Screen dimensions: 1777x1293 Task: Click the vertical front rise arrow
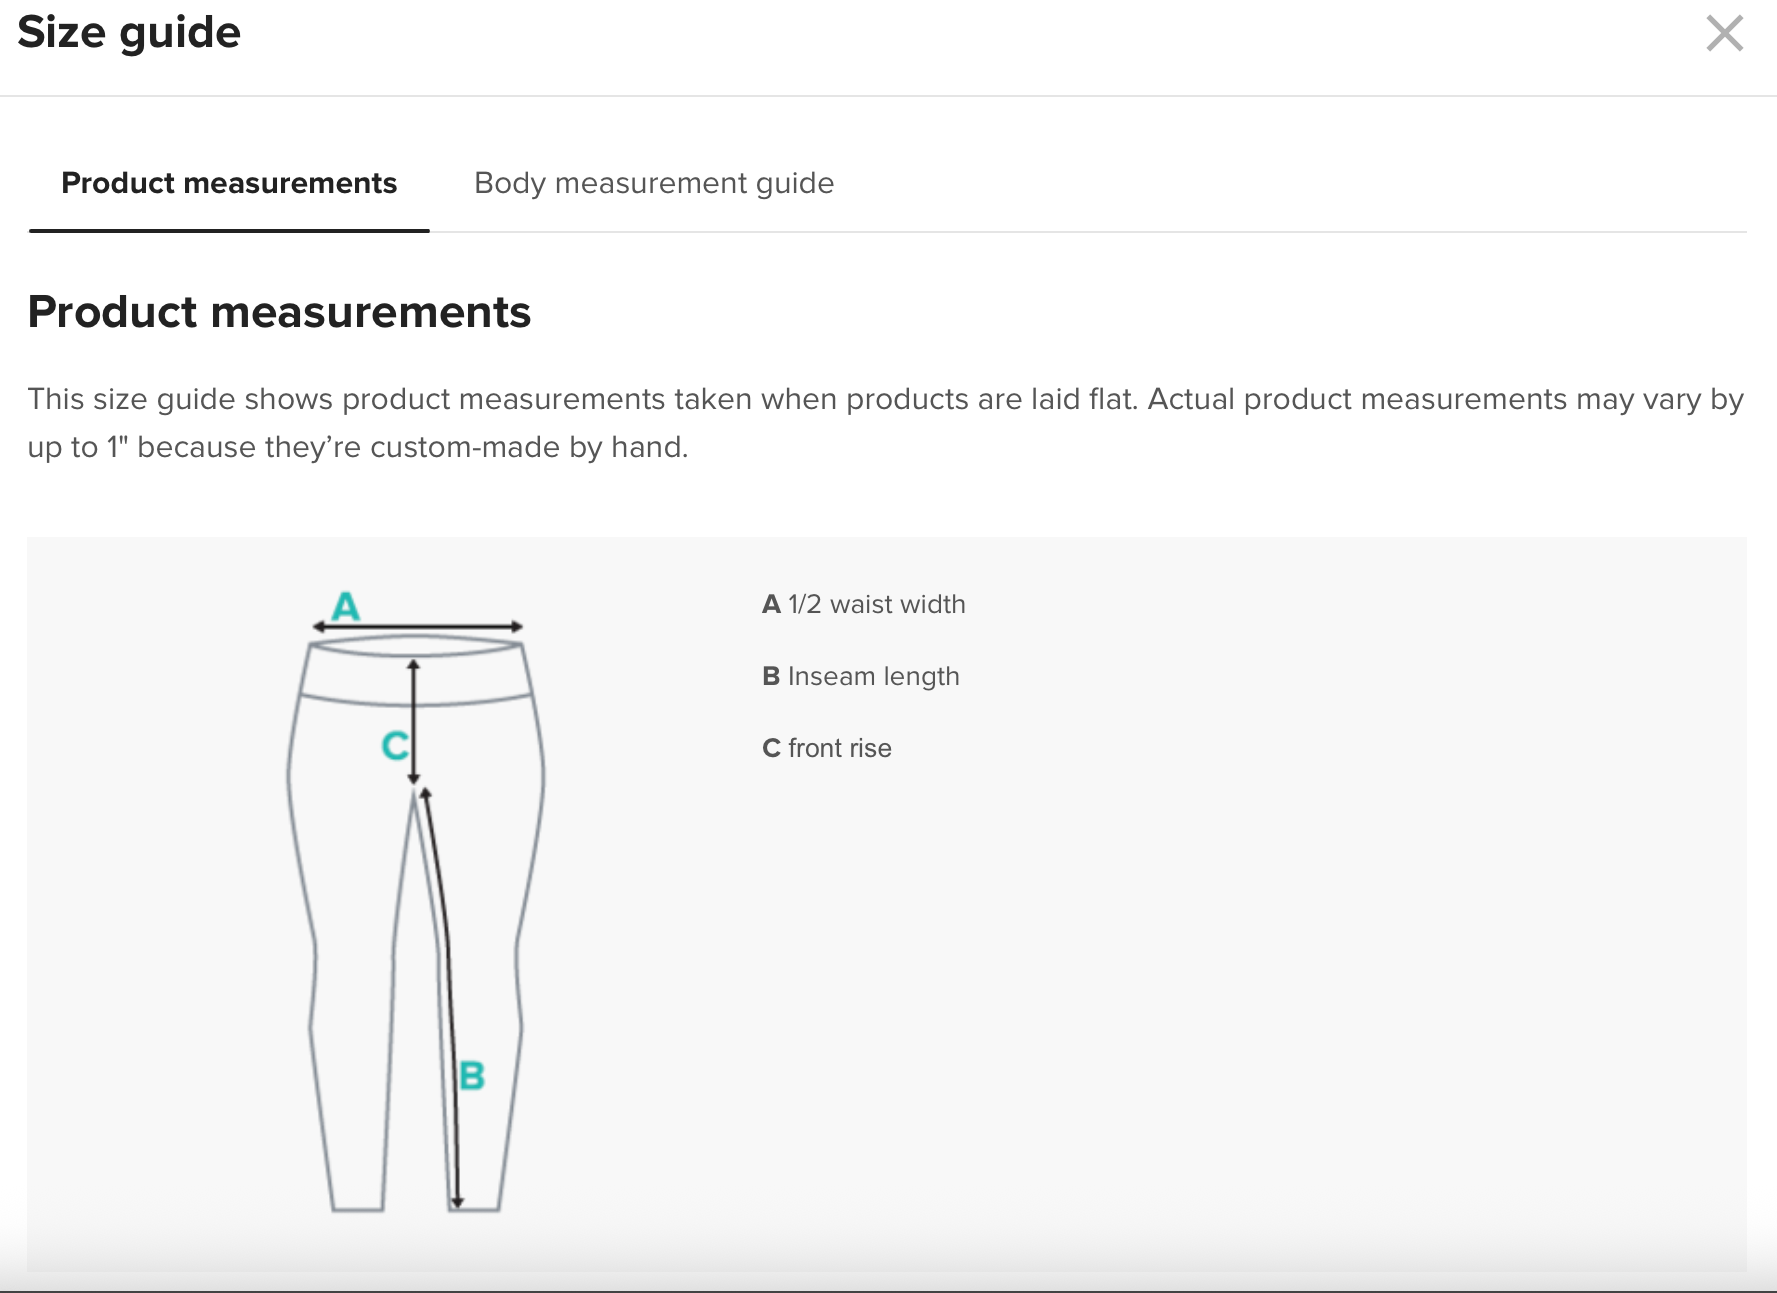(414, 720)
